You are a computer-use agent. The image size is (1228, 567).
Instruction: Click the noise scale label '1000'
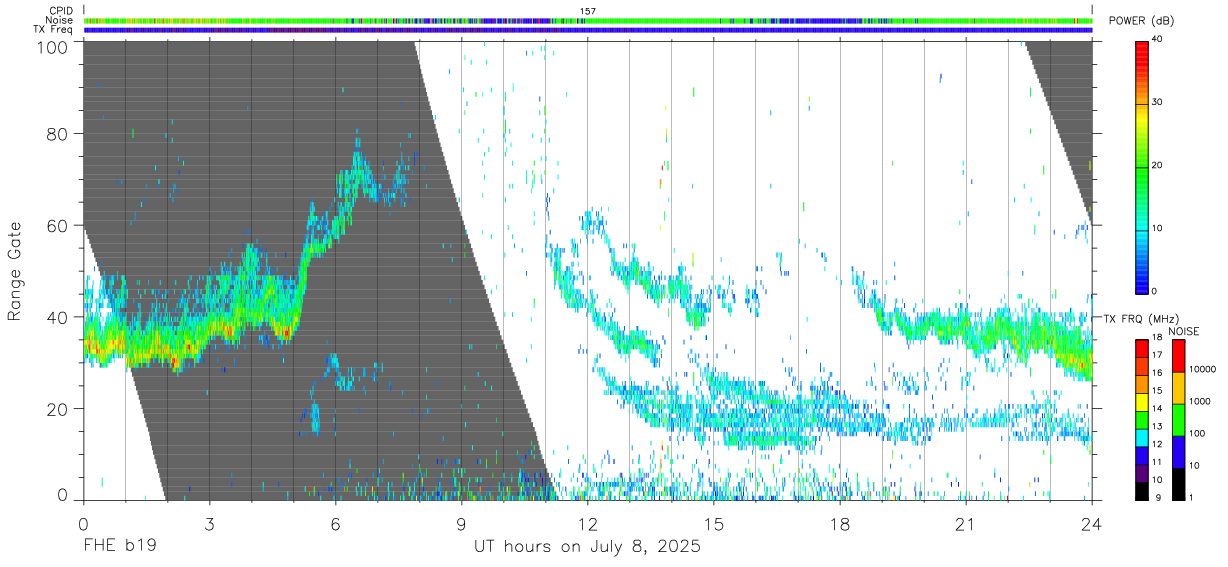point(1200,401)
